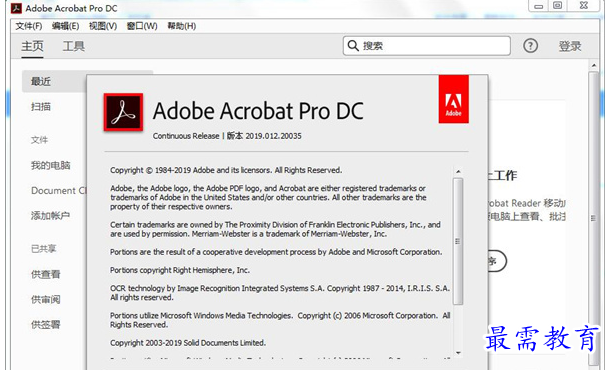Open help via question mark icon
The width and height of the screenshot is (607, 370).
530,46
